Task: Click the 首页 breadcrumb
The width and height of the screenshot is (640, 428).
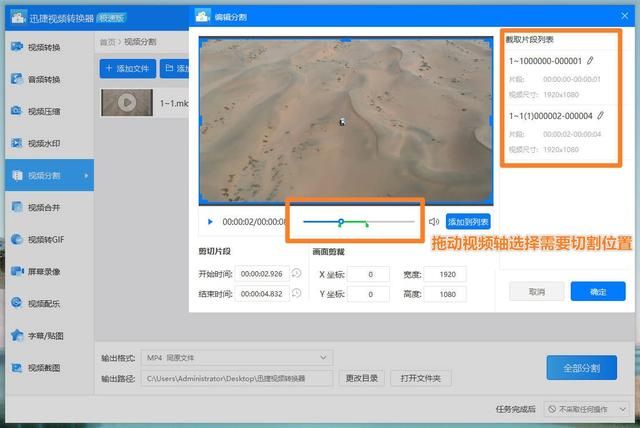Action: click(107, 42)
